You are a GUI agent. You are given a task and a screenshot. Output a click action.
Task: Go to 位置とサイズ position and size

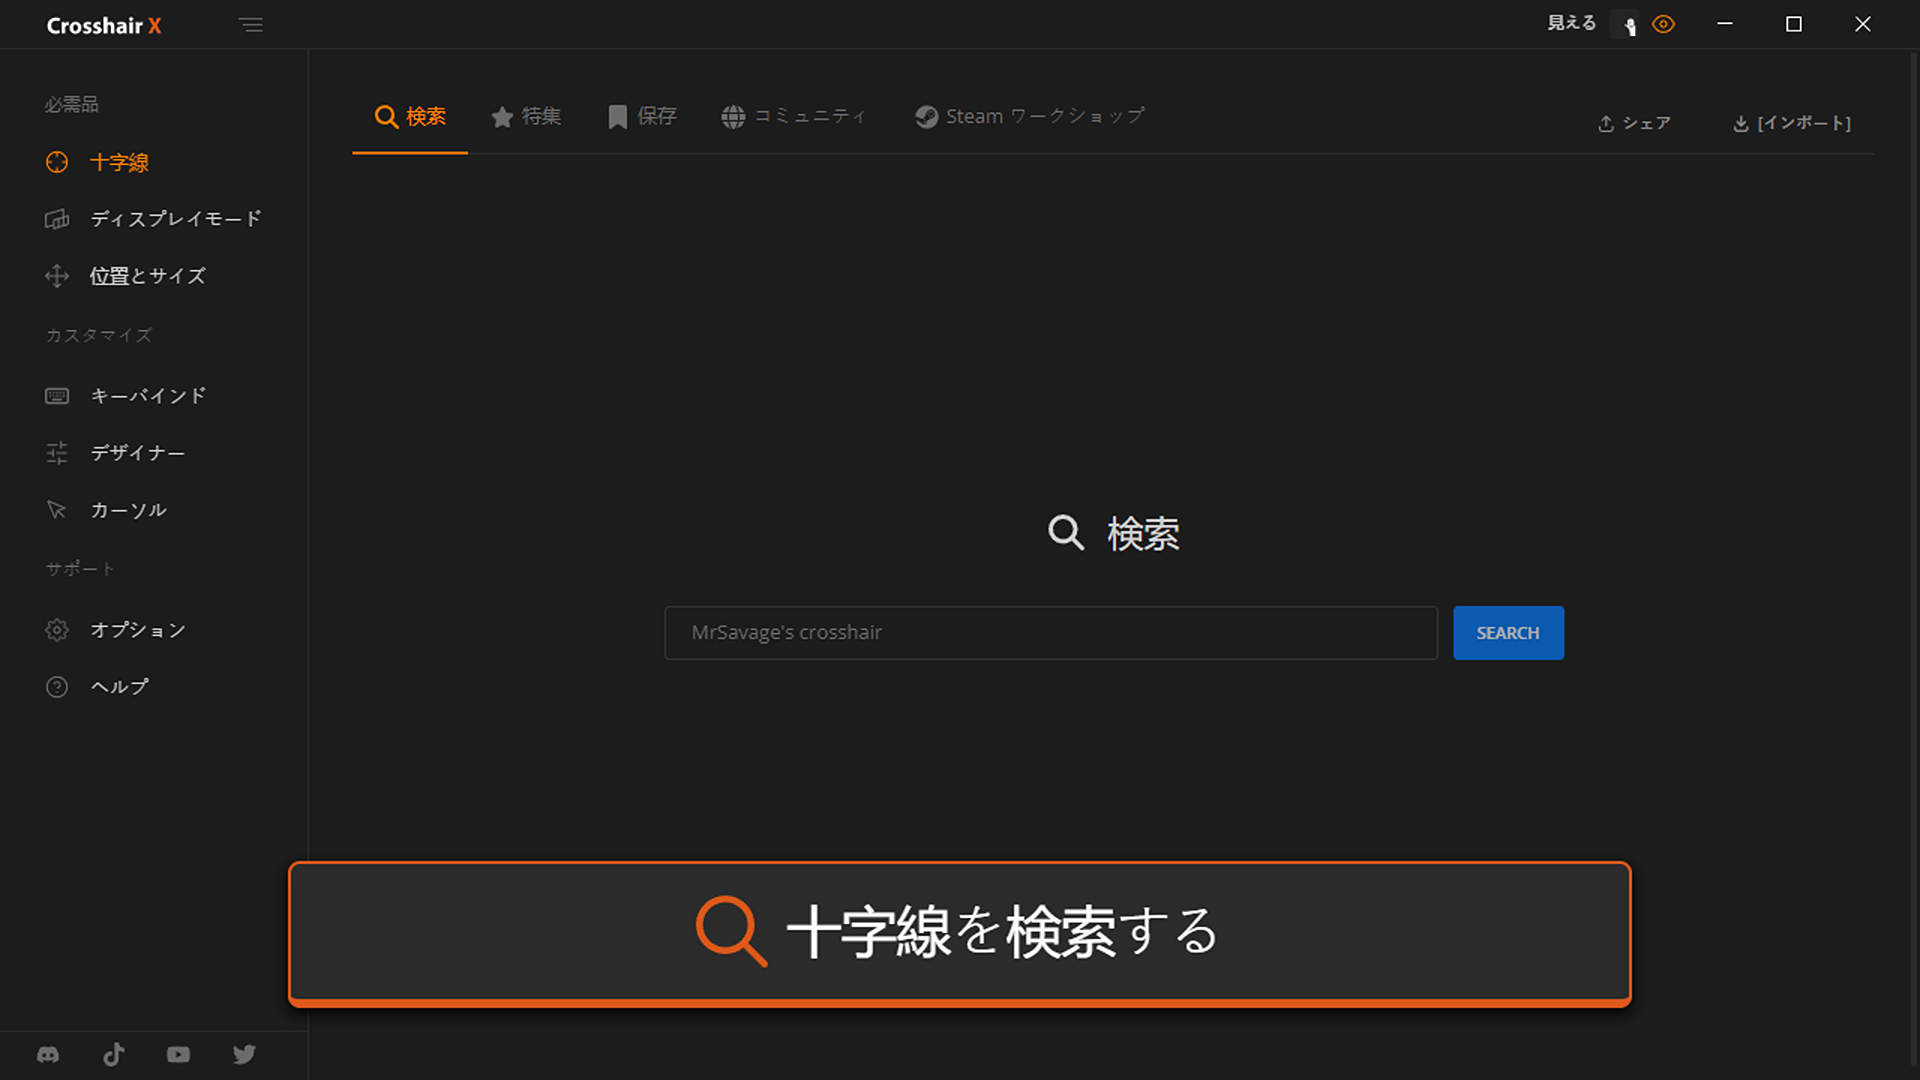[x=125, y=276]
